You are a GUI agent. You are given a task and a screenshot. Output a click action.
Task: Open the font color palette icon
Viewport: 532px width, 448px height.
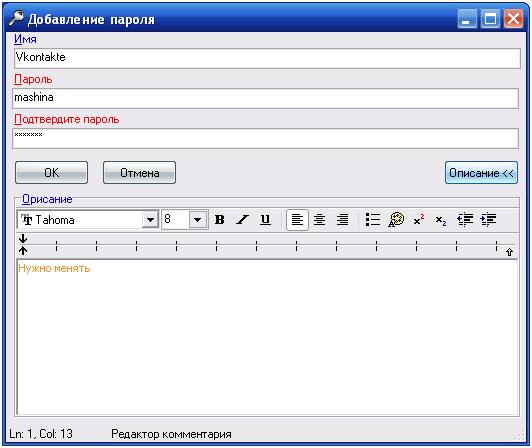[x=396, y=220]
